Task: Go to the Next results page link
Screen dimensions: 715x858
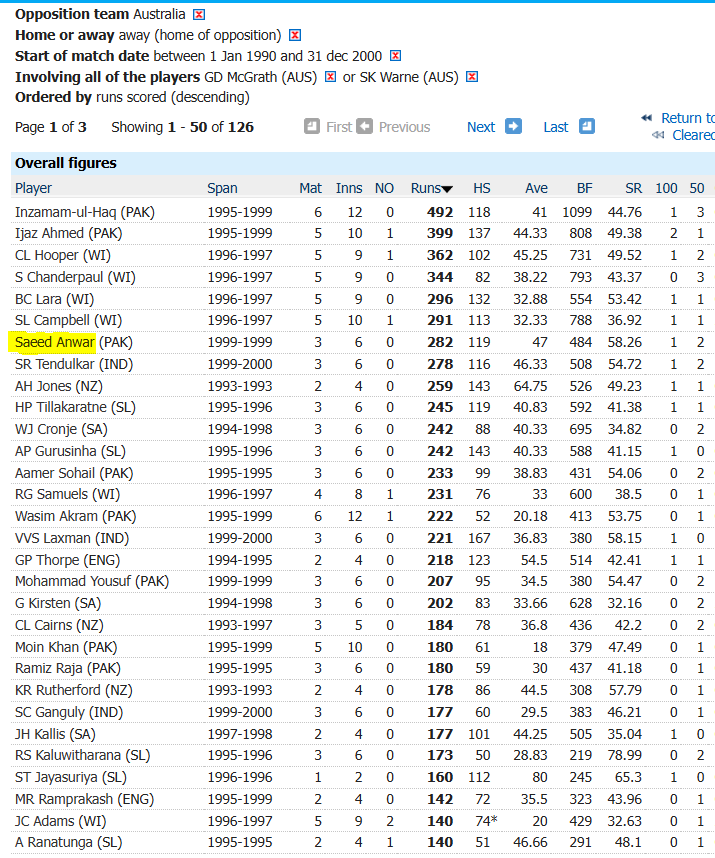Action: (481, 127)
